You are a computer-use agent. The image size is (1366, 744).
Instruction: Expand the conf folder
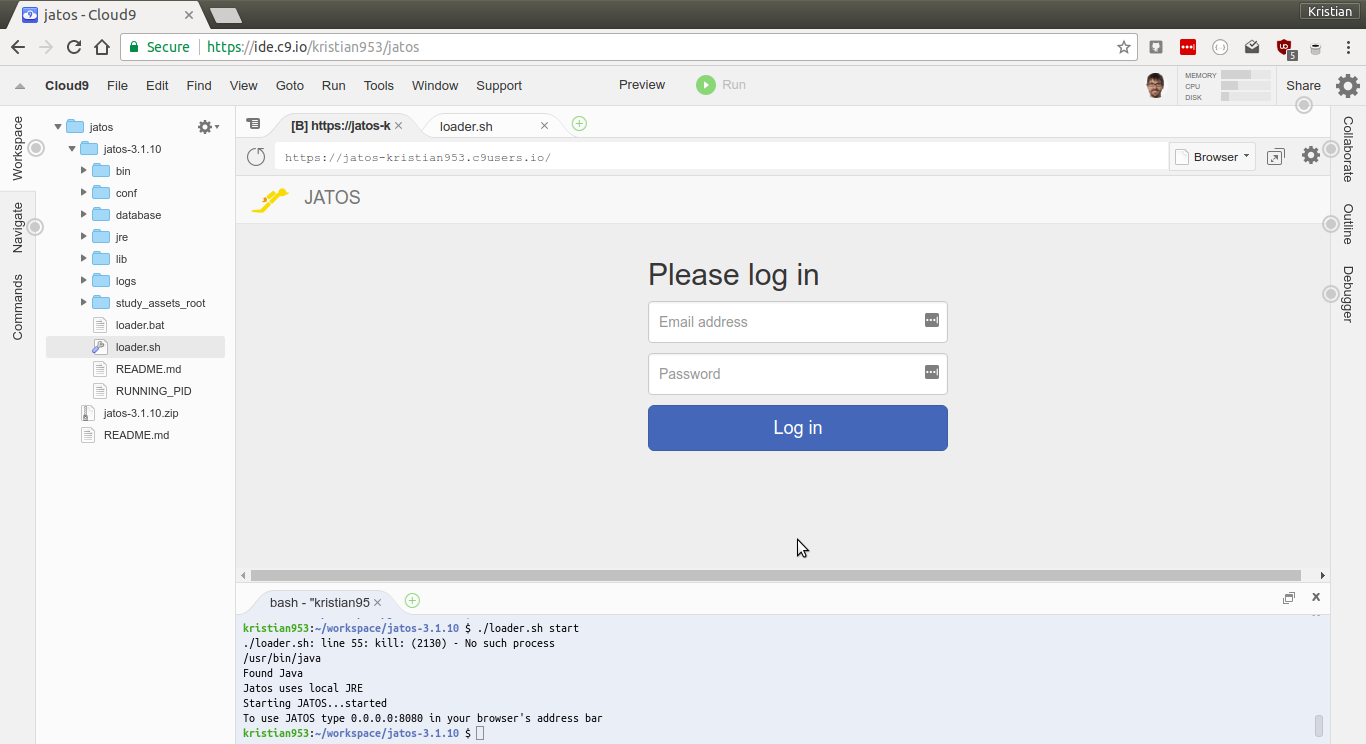click(x=84, y=193)
